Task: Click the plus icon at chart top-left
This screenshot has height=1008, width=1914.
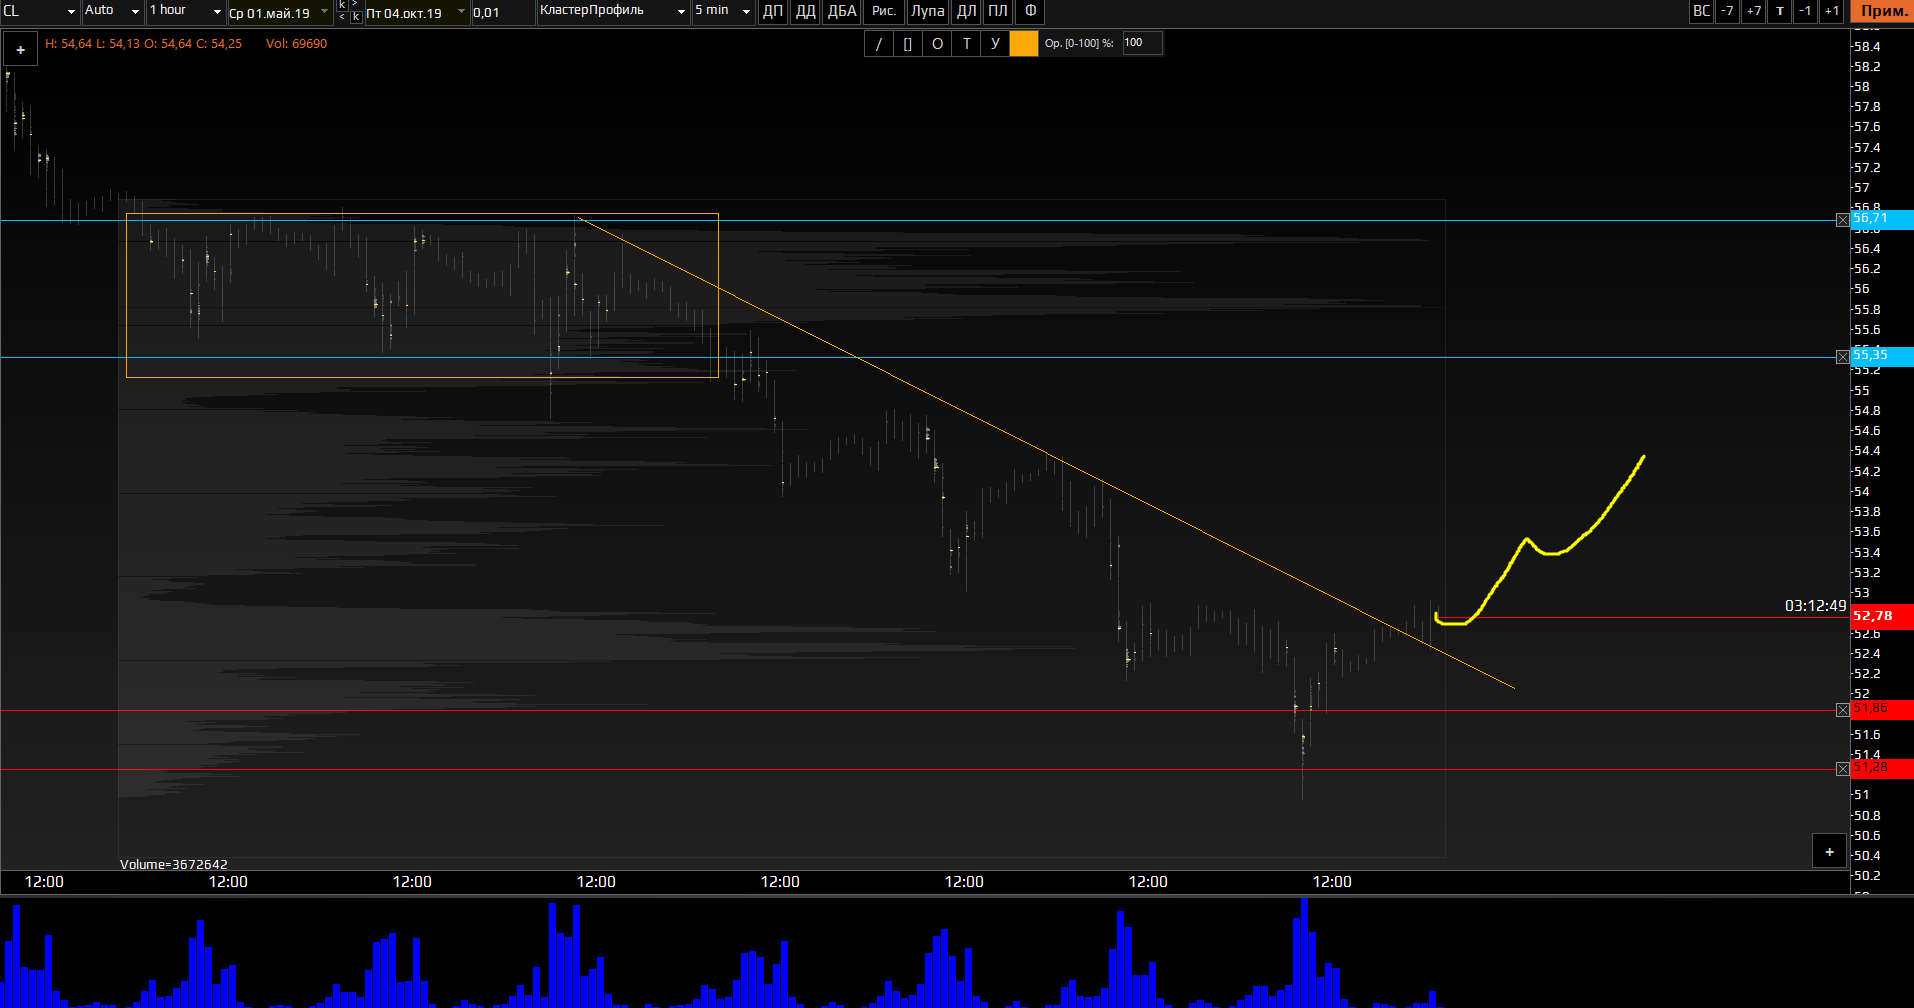Action: pyautogui.click(x=21, y=49)
